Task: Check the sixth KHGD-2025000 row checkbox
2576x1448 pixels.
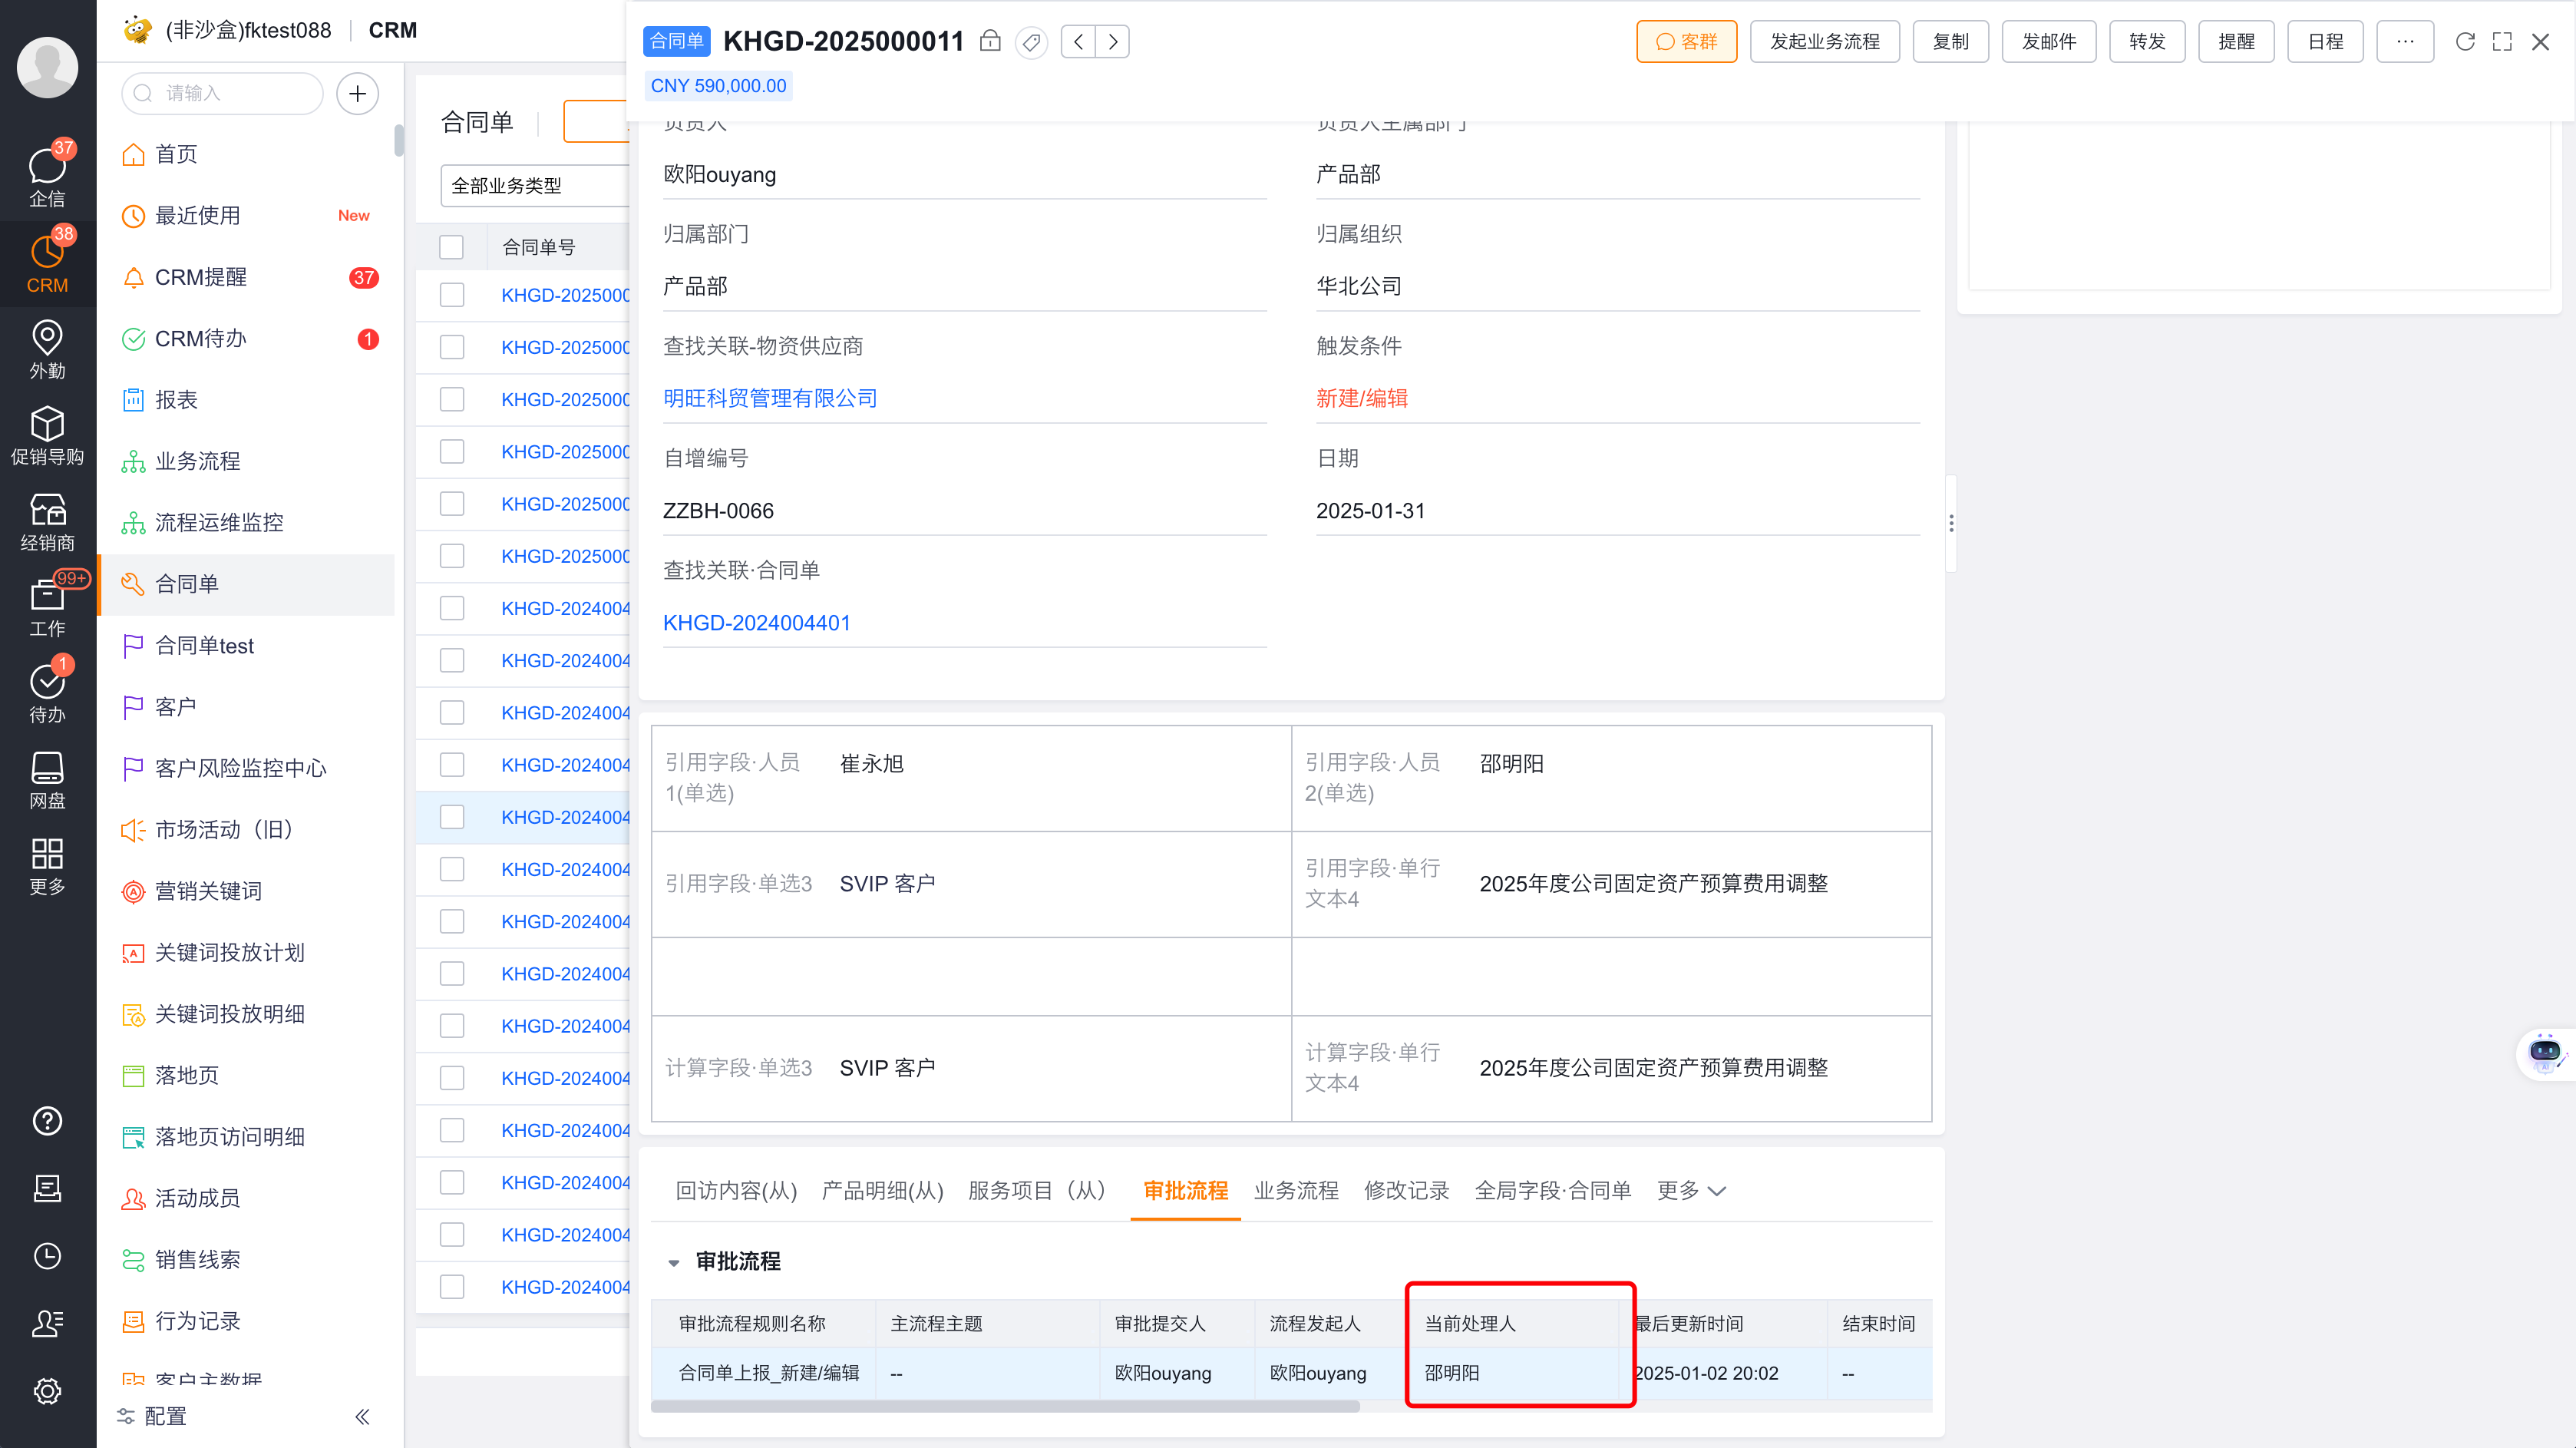Action: click(452, 556)
